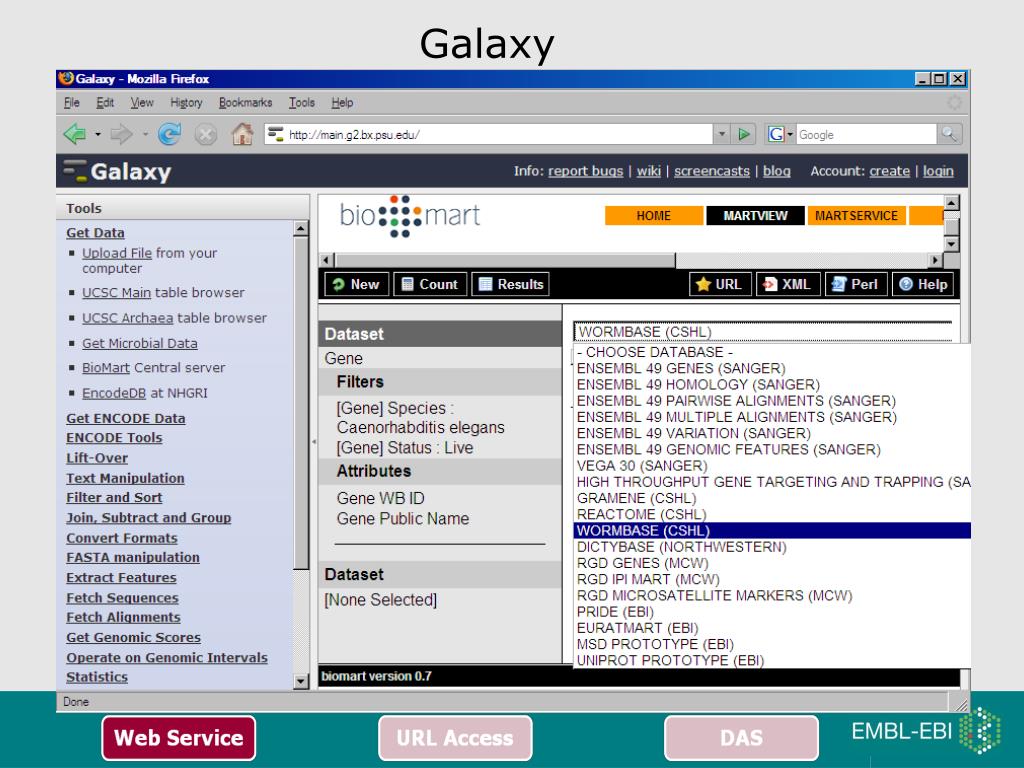Click the search magnifier icon
Screen dimensions: 1024x768
(949, 135)
